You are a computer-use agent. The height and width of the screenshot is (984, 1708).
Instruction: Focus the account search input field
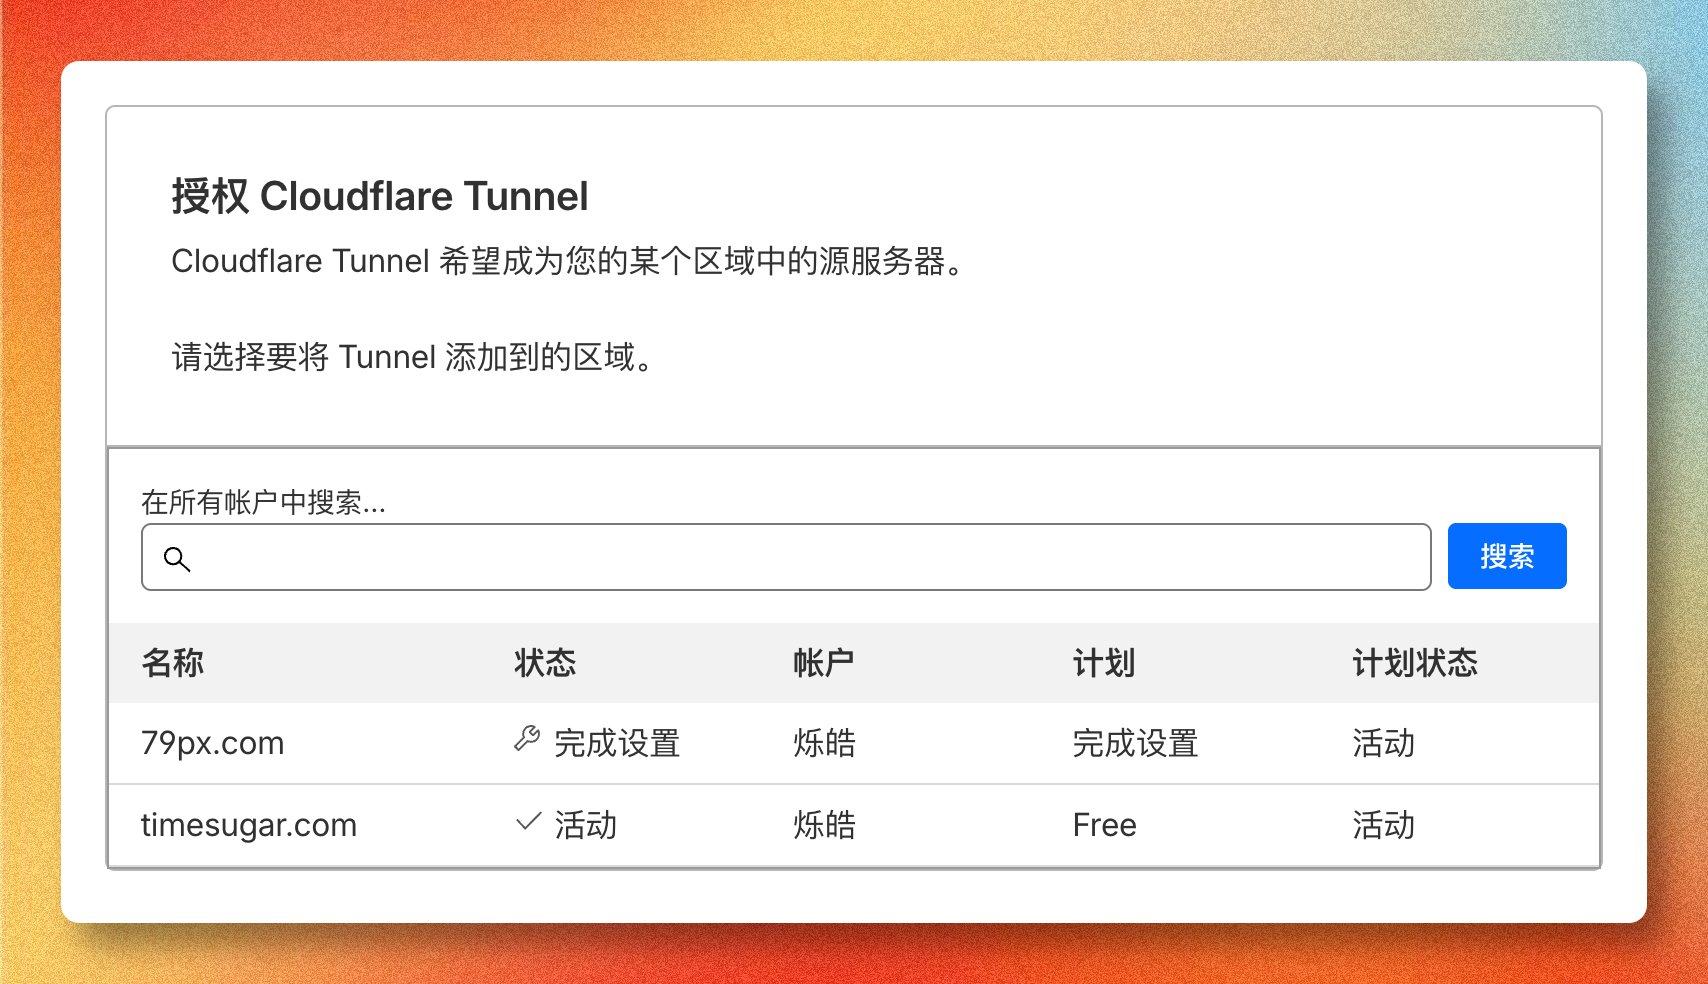click(786, 557)
